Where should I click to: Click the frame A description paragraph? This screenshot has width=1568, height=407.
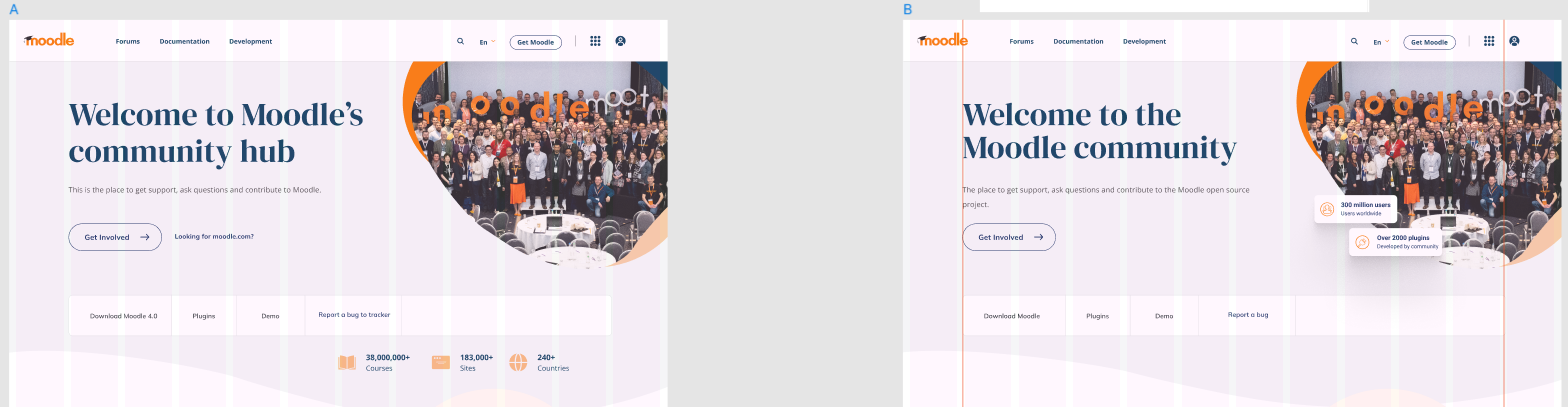coord(195,189)
